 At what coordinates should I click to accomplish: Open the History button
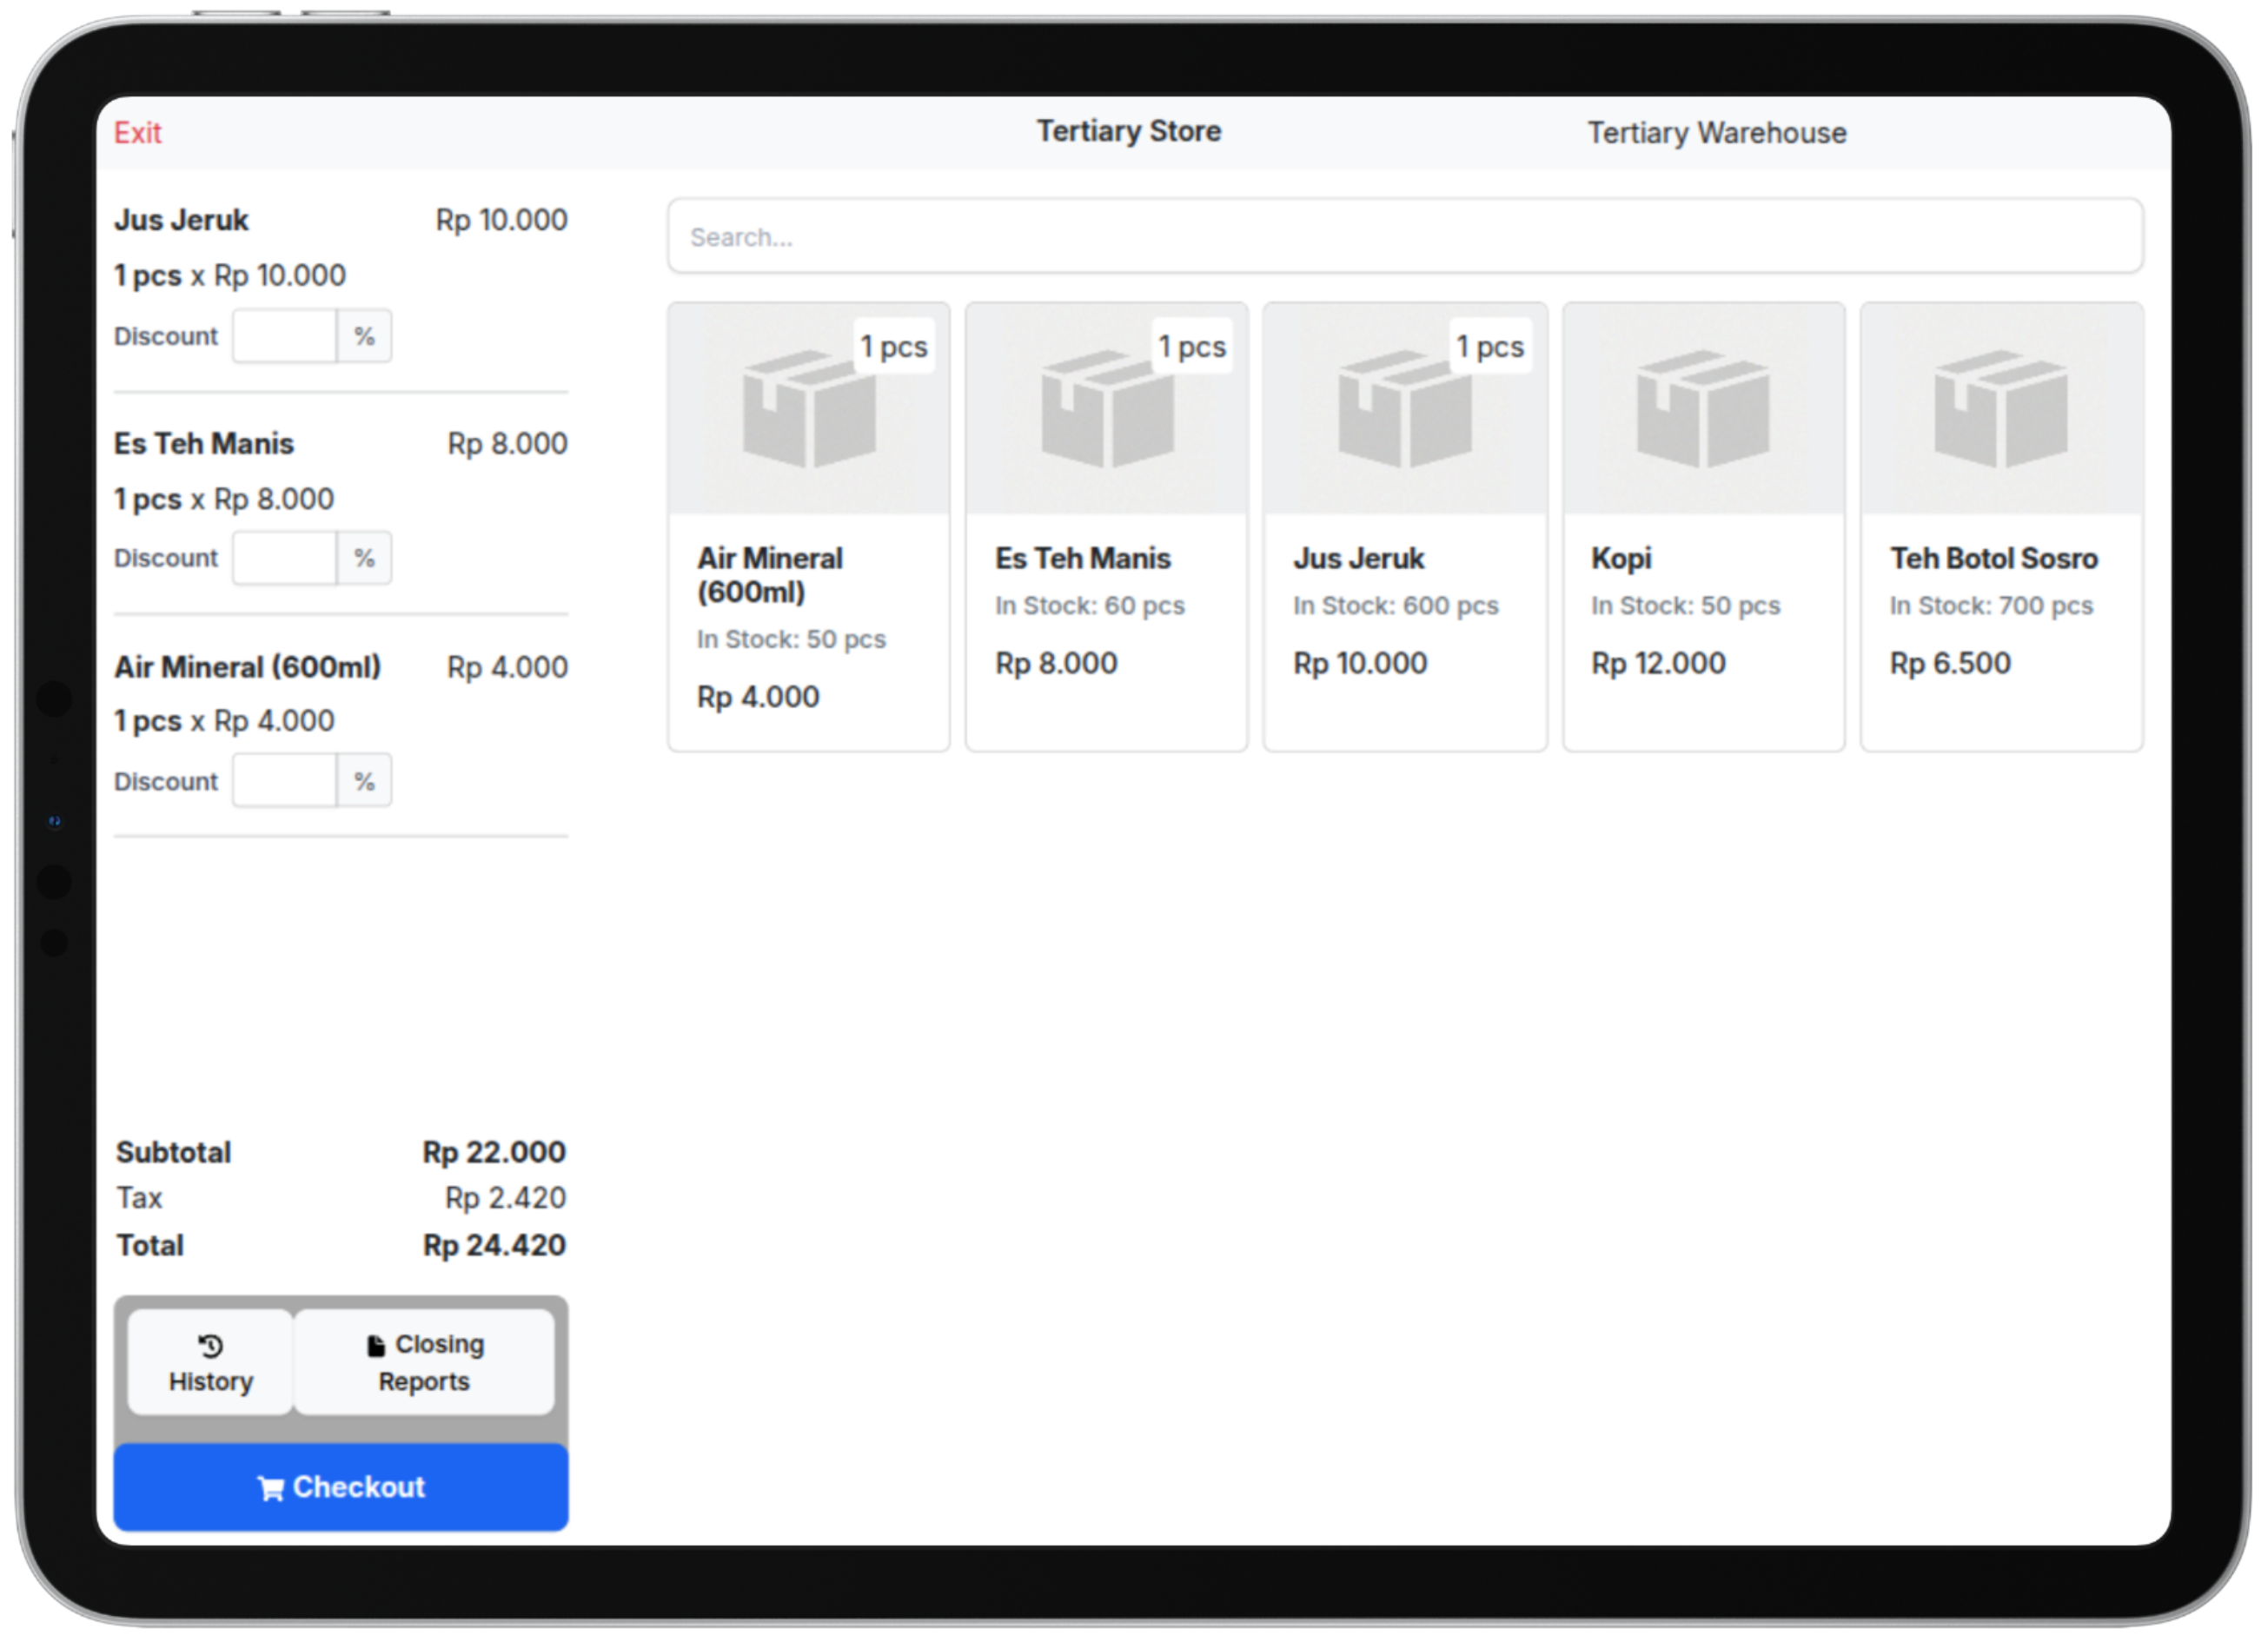point(210,1362)
